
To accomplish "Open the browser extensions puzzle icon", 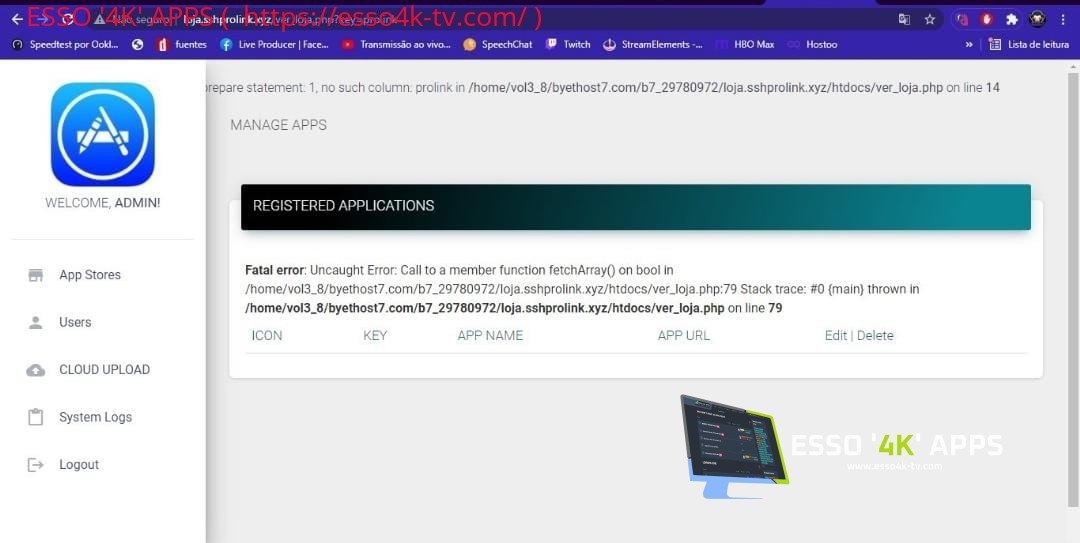I will 1012,19.
